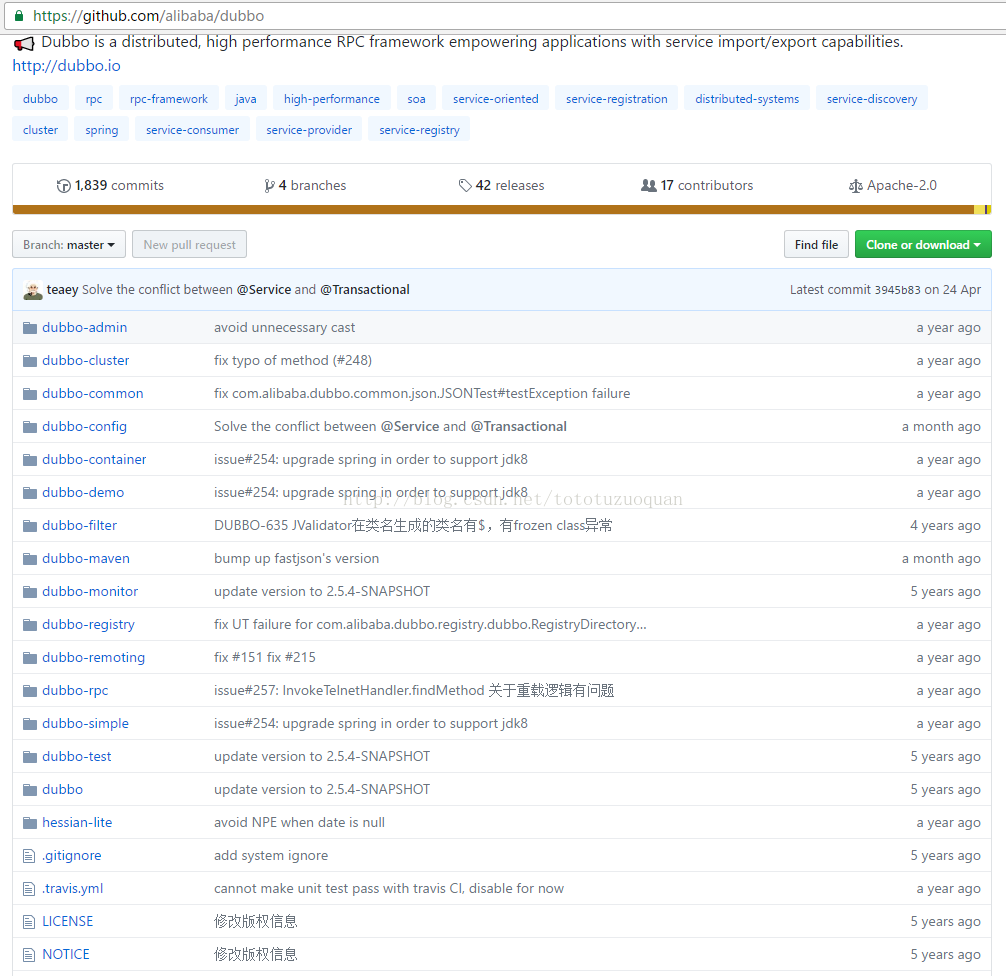Viewport: 1006px width, 976px height.
Task: Open commit 'bump up fastjson's version'
Action: point(296,558)
